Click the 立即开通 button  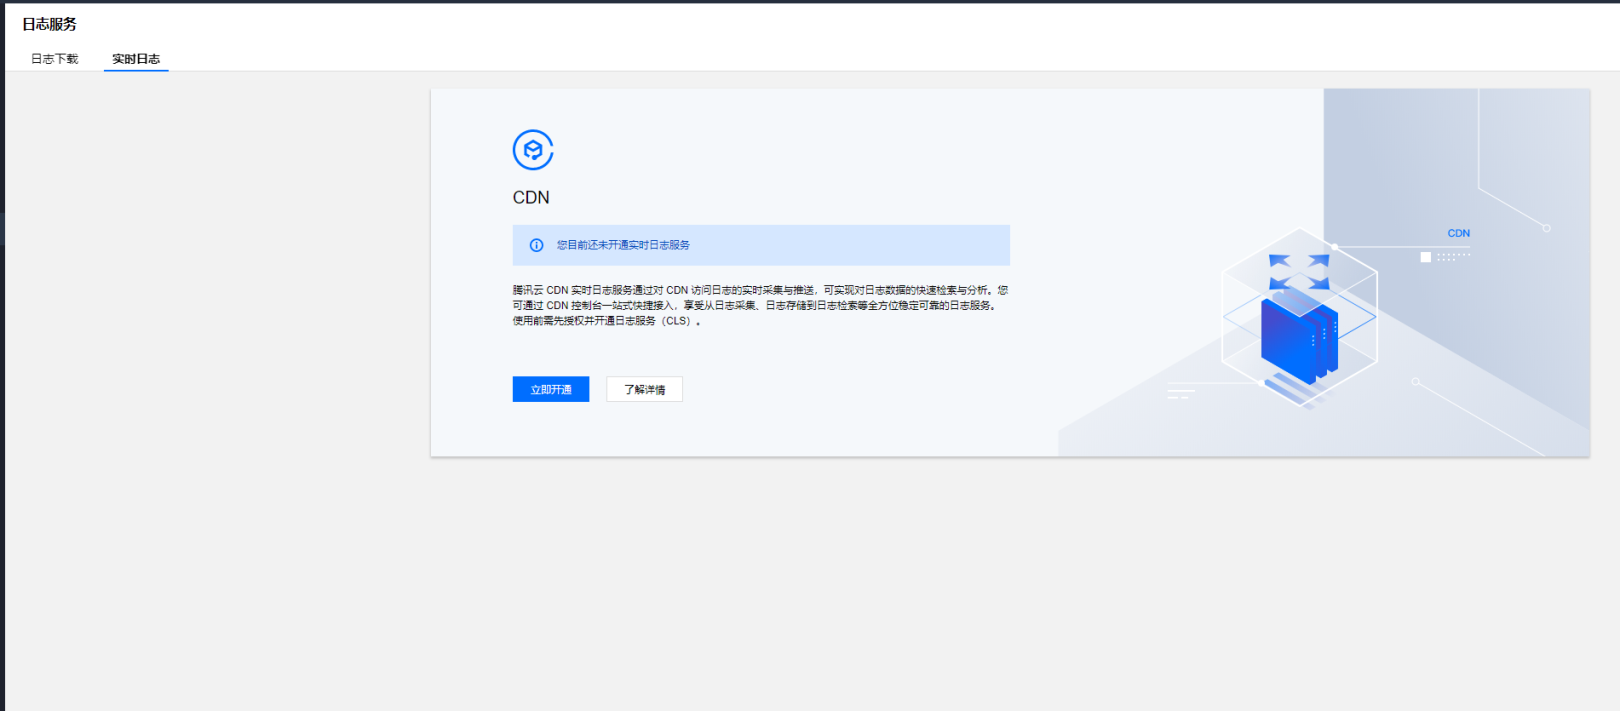[x=551, y=389]
